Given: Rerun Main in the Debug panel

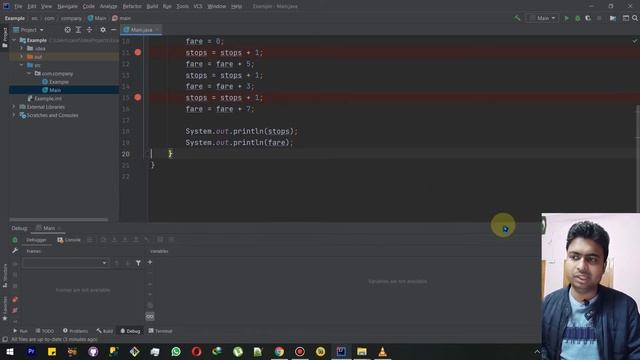Looking at the screenshot, I should pyautogui.click(x=15, y=240).
